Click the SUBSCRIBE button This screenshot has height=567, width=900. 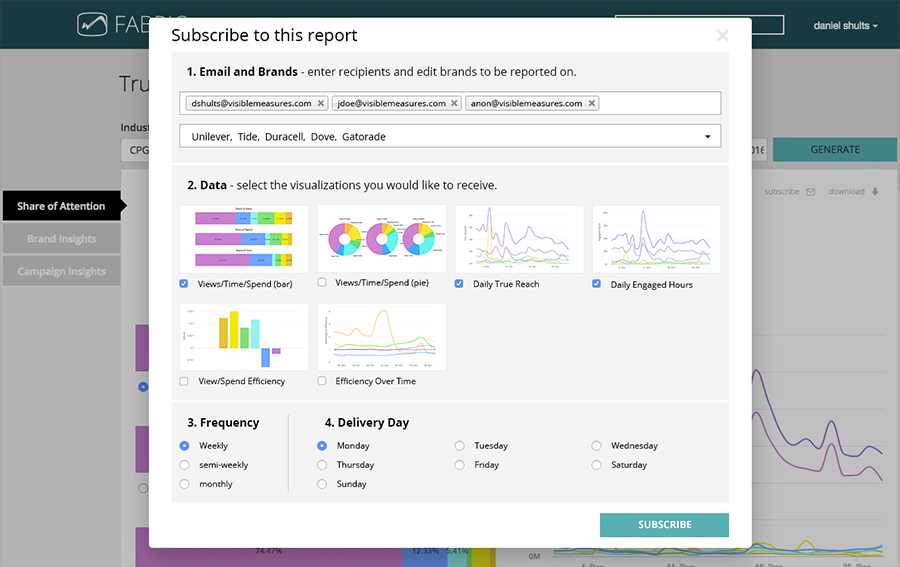coord(664,525)
